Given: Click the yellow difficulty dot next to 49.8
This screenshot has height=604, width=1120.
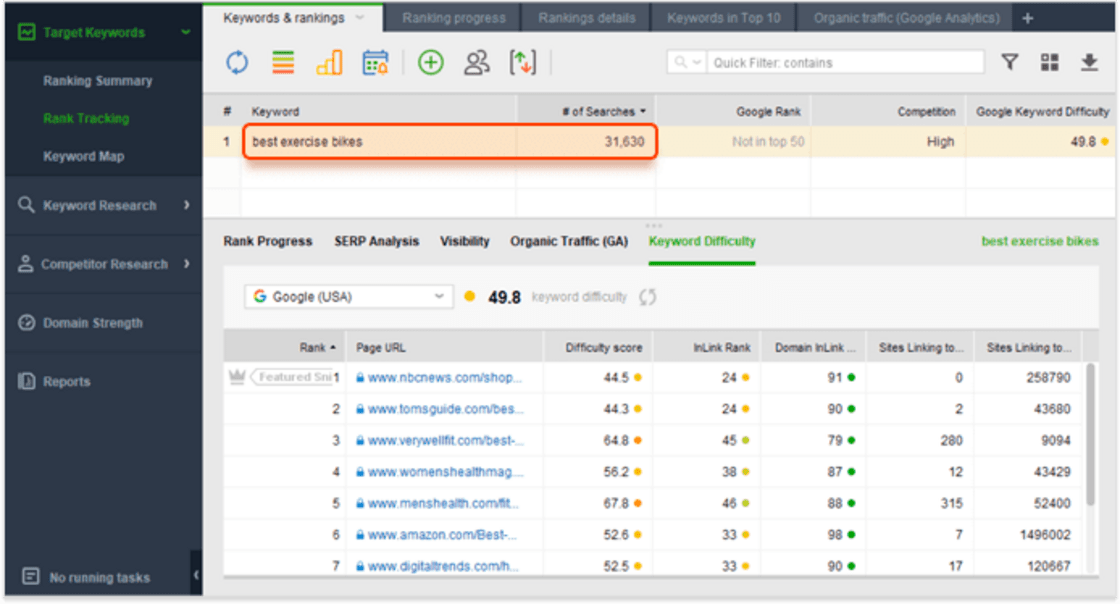Looking at the screenshot, I should 469,296.
